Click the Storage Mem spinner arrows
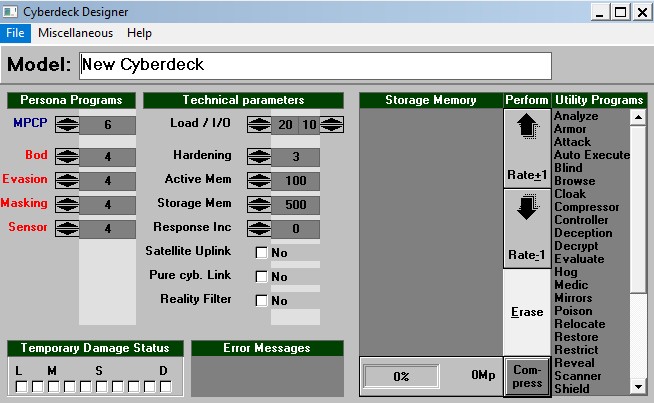Viewport: 654px width, 403px height. click(259, 204)
